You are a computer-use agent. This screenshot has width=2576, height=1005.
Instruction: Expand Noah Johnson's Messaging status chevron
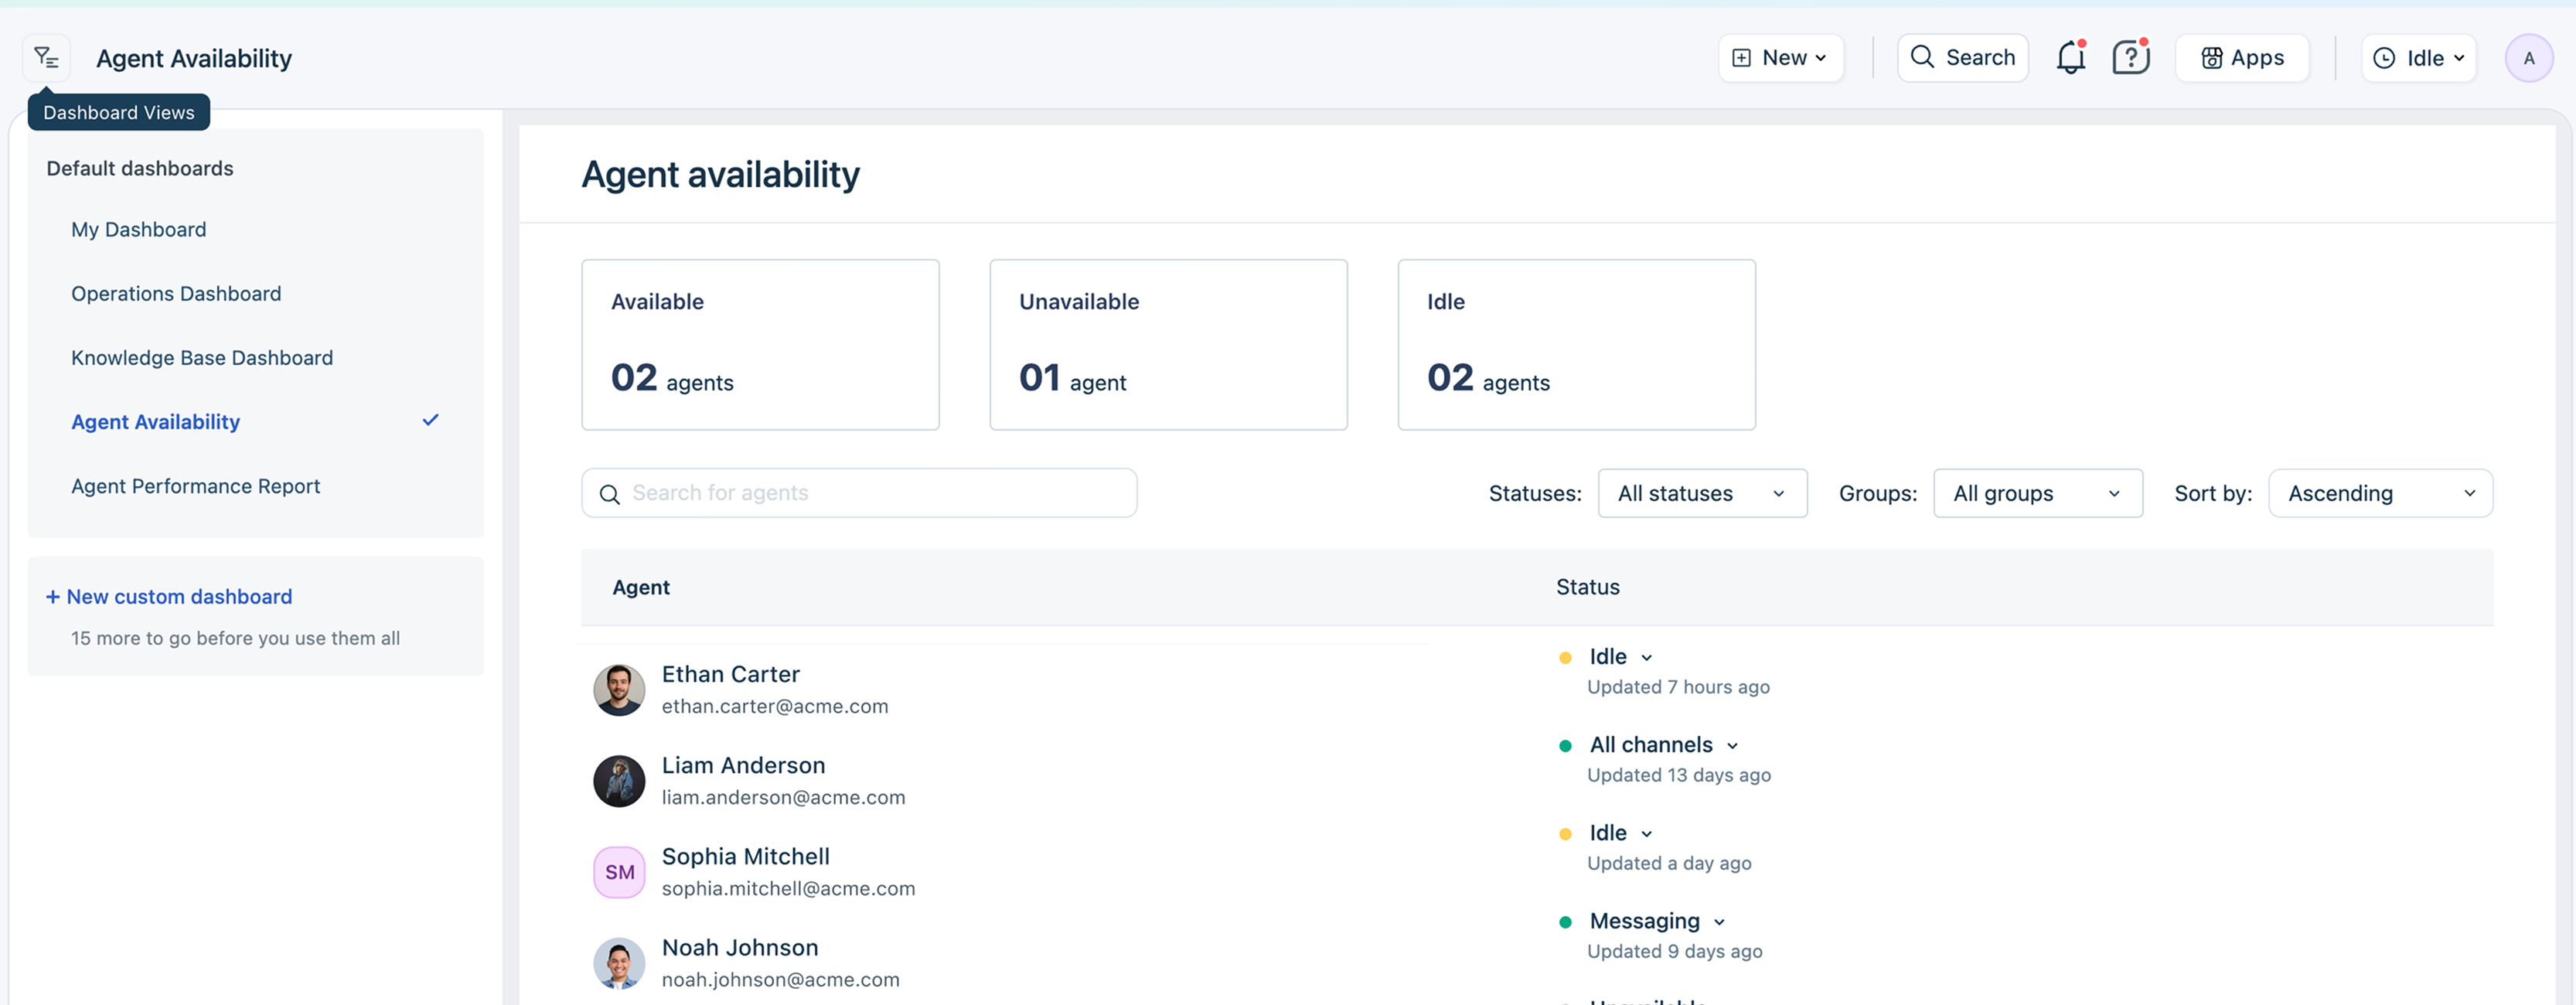tap(1719, 922)
